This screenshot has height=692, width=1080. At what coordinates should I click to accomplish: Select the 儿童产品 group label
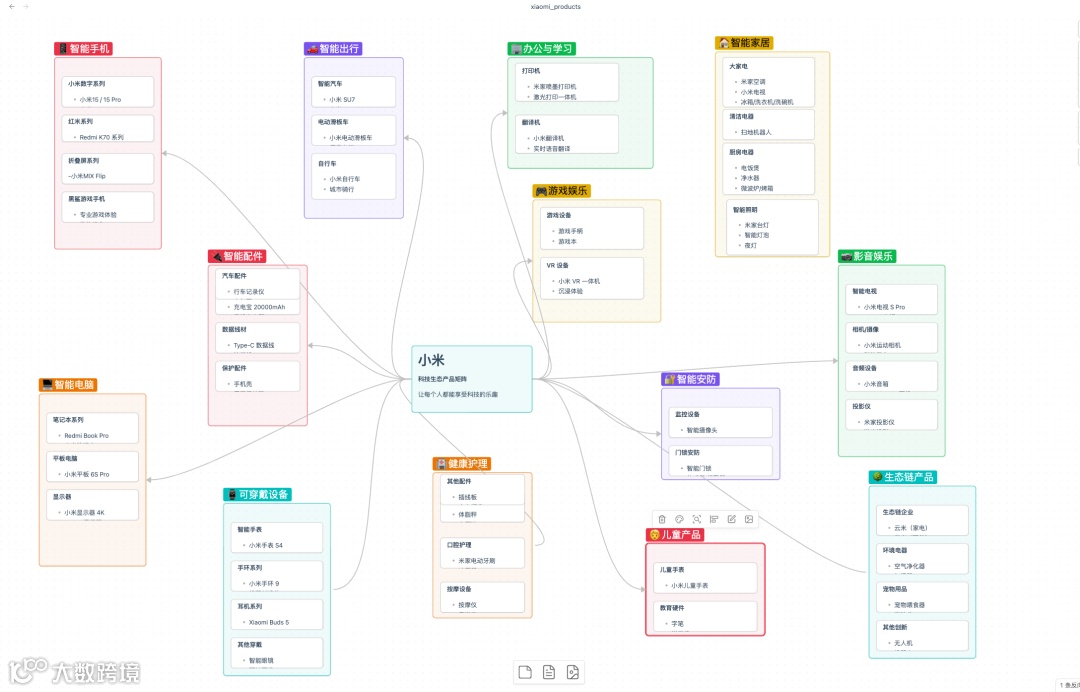click(675, 534)
